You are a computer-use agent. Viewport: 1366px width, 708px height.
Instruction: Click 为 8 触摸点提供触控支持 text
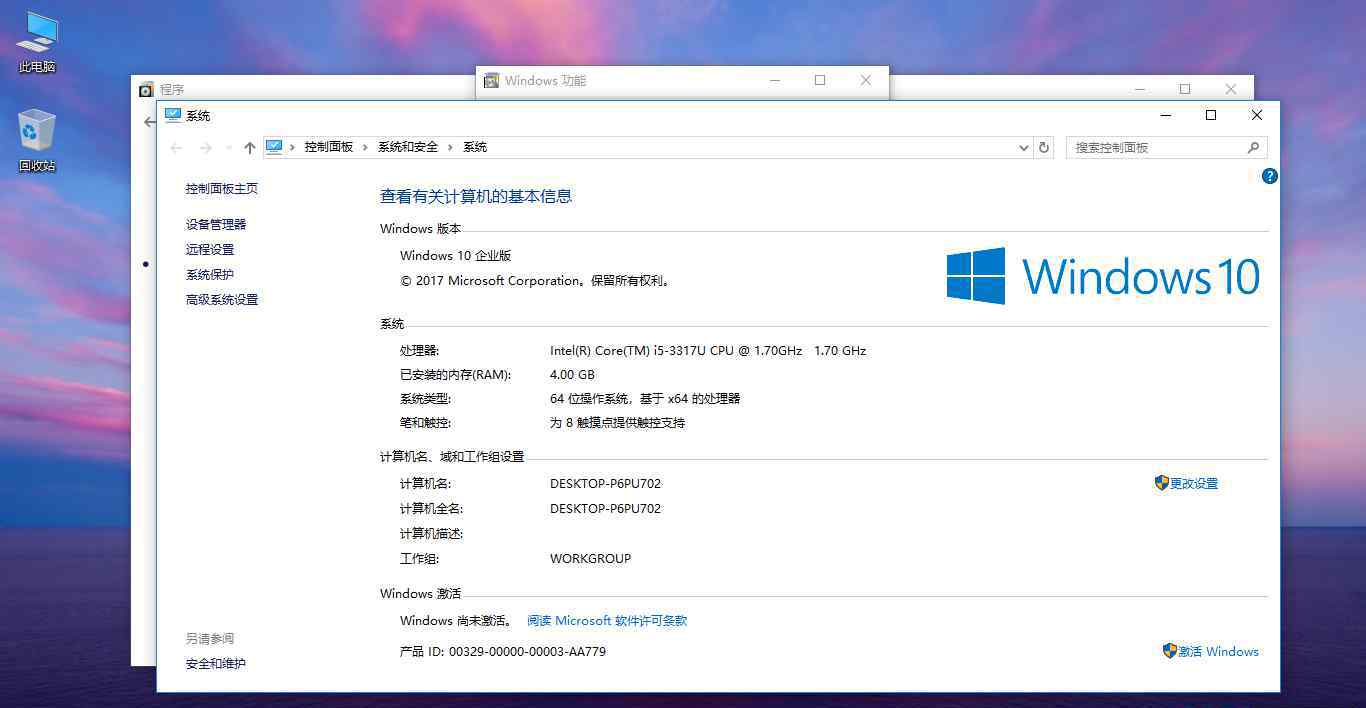tap(617, 422)
